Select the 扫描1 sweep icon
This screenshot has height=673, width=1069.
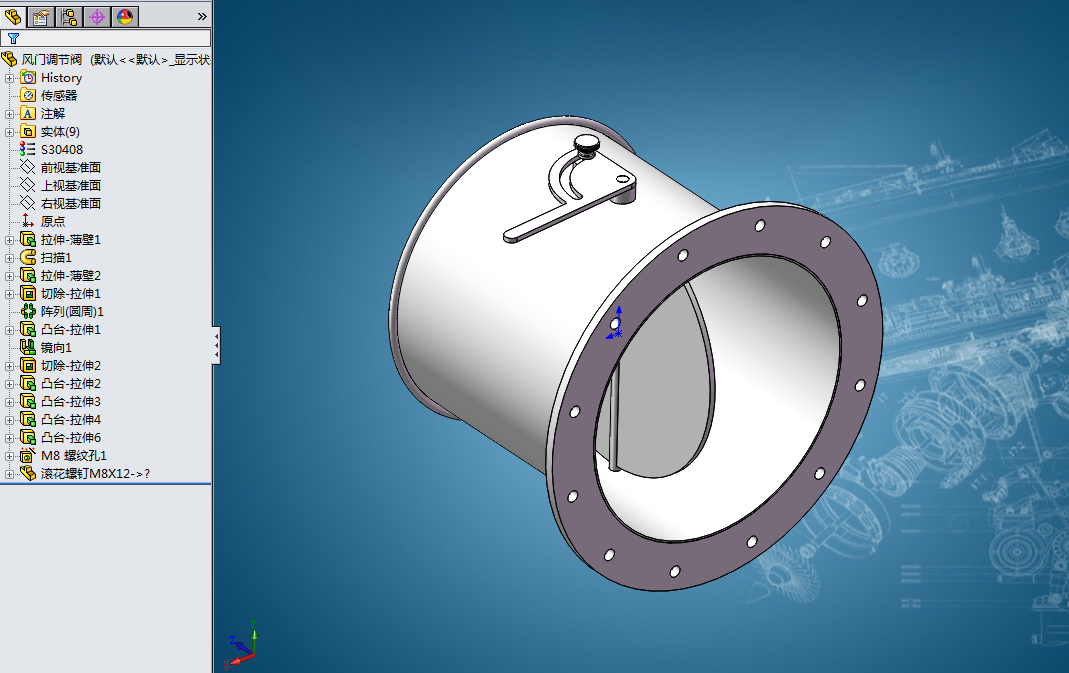[28, 257]
